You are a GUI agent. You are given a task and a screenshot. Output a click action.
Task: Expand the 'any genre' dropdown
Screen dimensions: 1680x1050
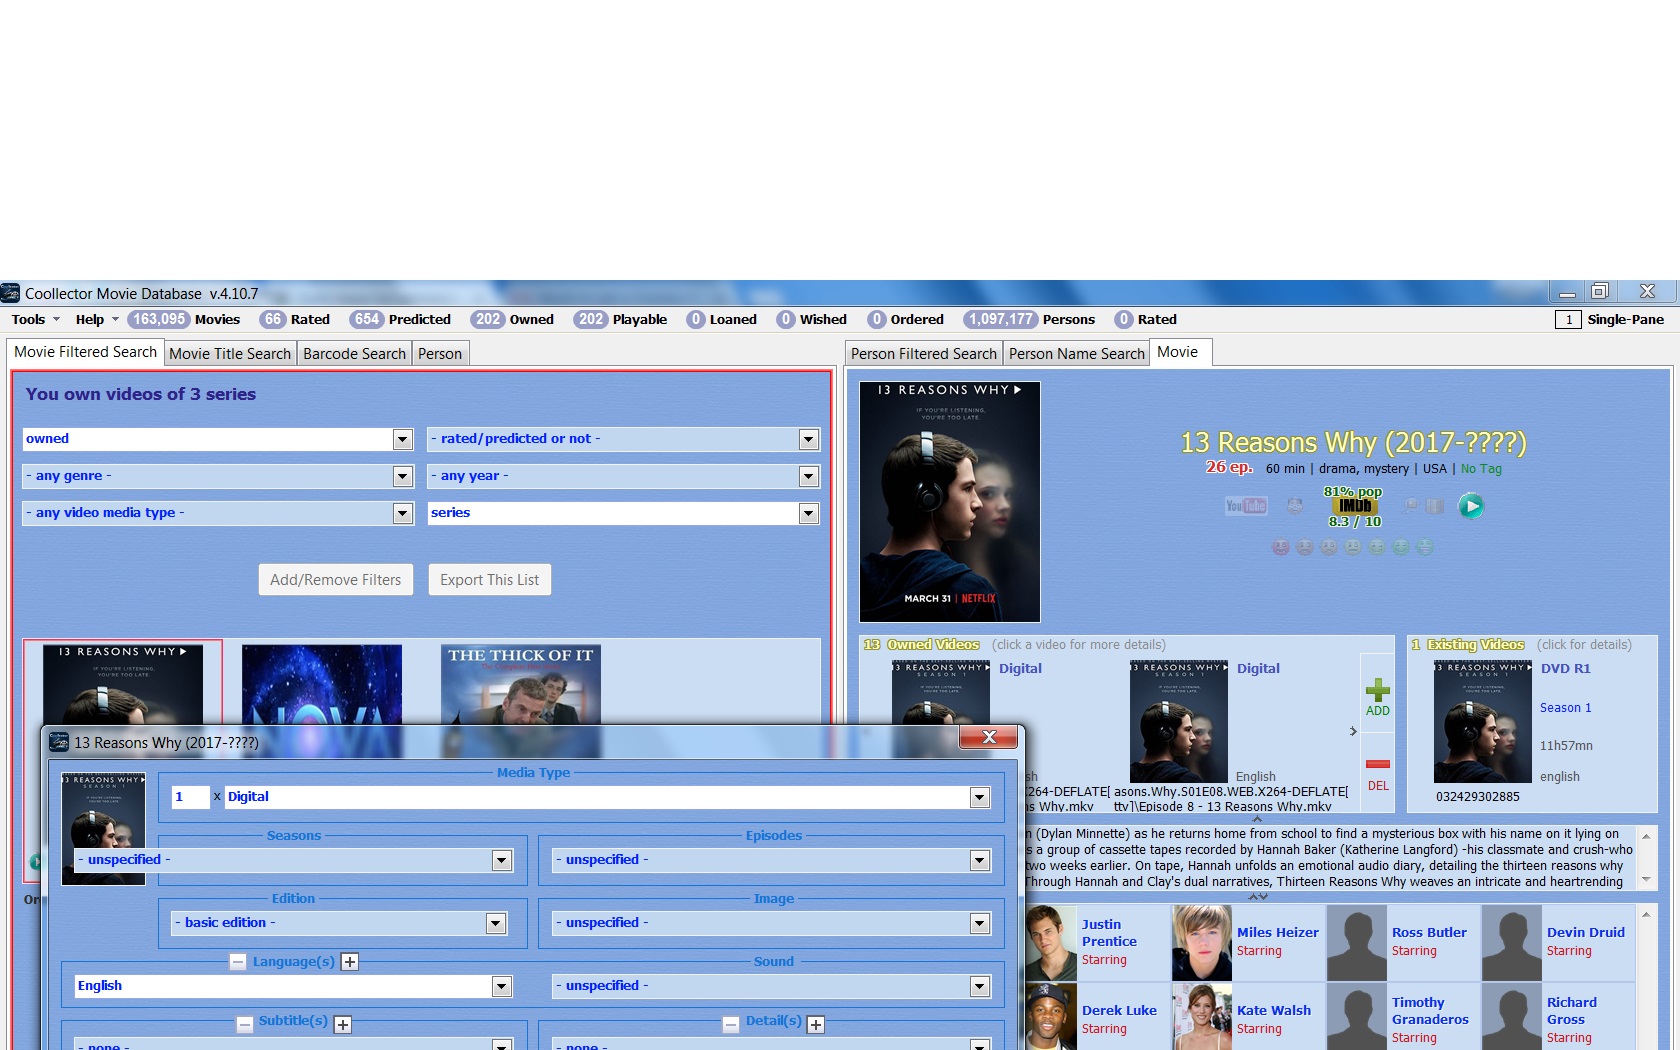[402, 476]
